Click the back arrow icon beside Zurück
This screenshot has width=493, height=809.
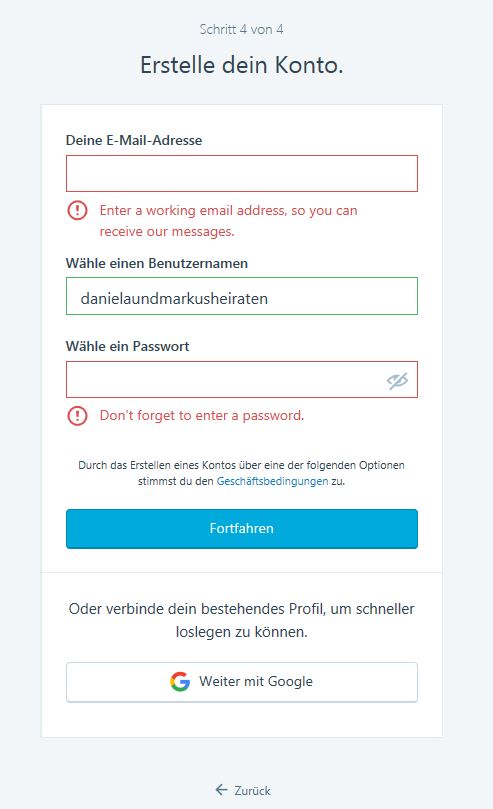click(x=222, y=789)
